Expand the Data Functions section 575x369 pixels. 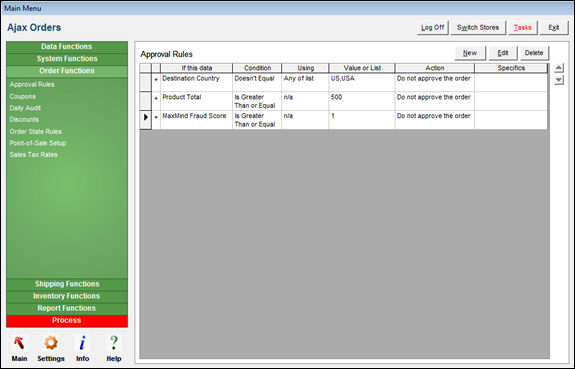(67, 47)
